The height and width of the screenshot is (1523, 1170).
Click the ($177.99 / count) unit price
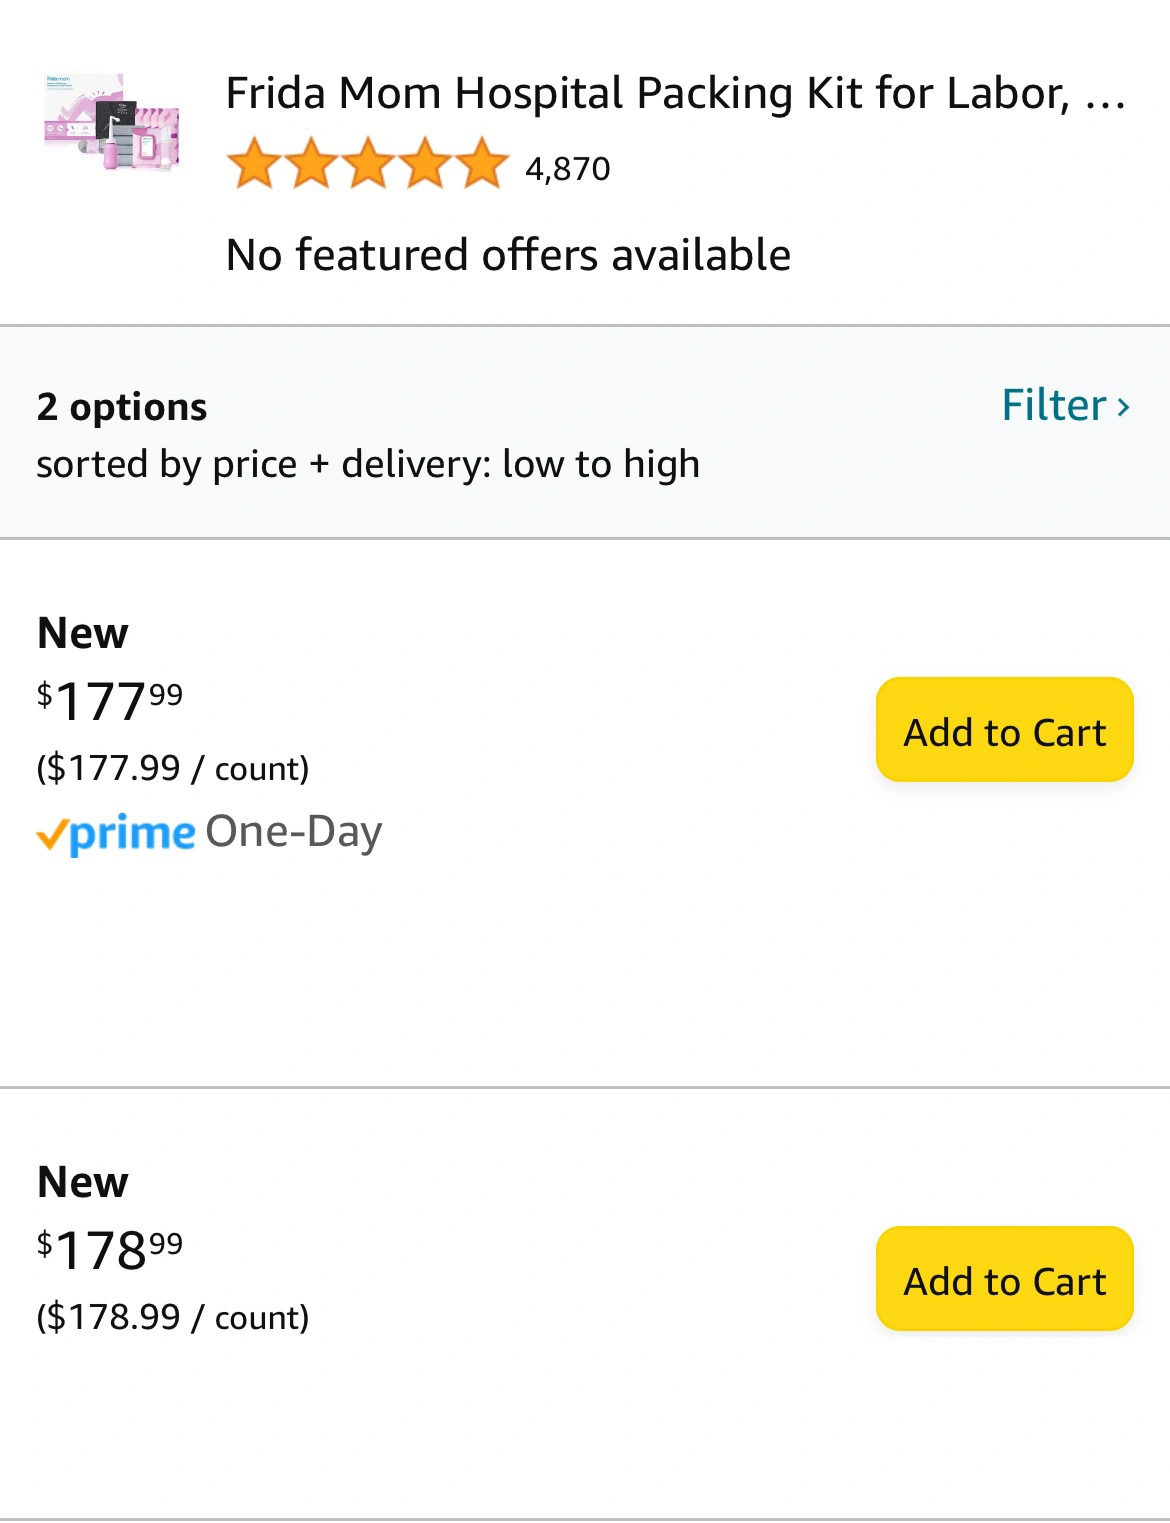(x=173, y=768)
